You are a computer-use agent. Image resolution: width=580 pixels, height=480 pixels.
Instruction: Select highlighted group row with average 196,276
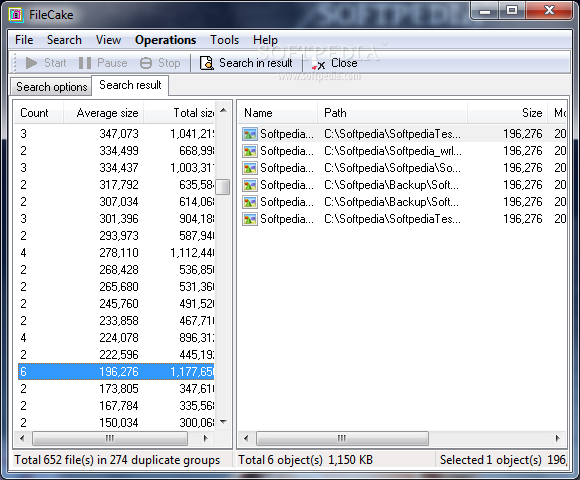pyautogui.click(x=116, y=372)
